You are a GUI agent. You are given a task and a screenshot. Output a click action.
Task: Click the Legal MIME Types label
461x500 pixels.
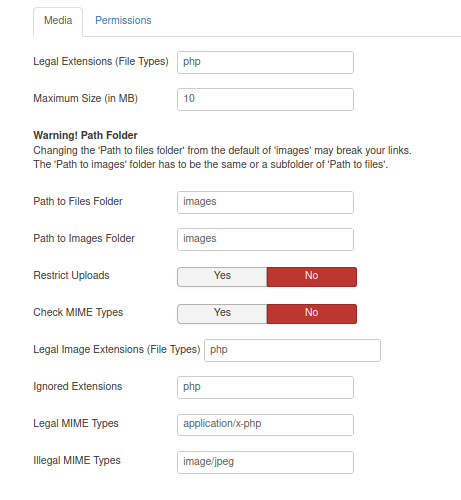pyautogui.click(x=76, y=423)
